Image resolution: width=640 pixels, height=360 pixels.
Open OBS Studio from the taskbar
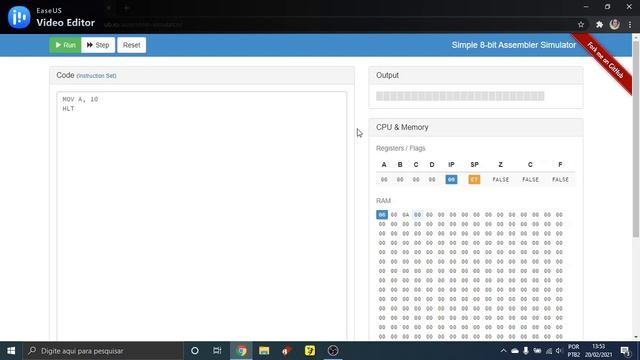tap(333, 351)
